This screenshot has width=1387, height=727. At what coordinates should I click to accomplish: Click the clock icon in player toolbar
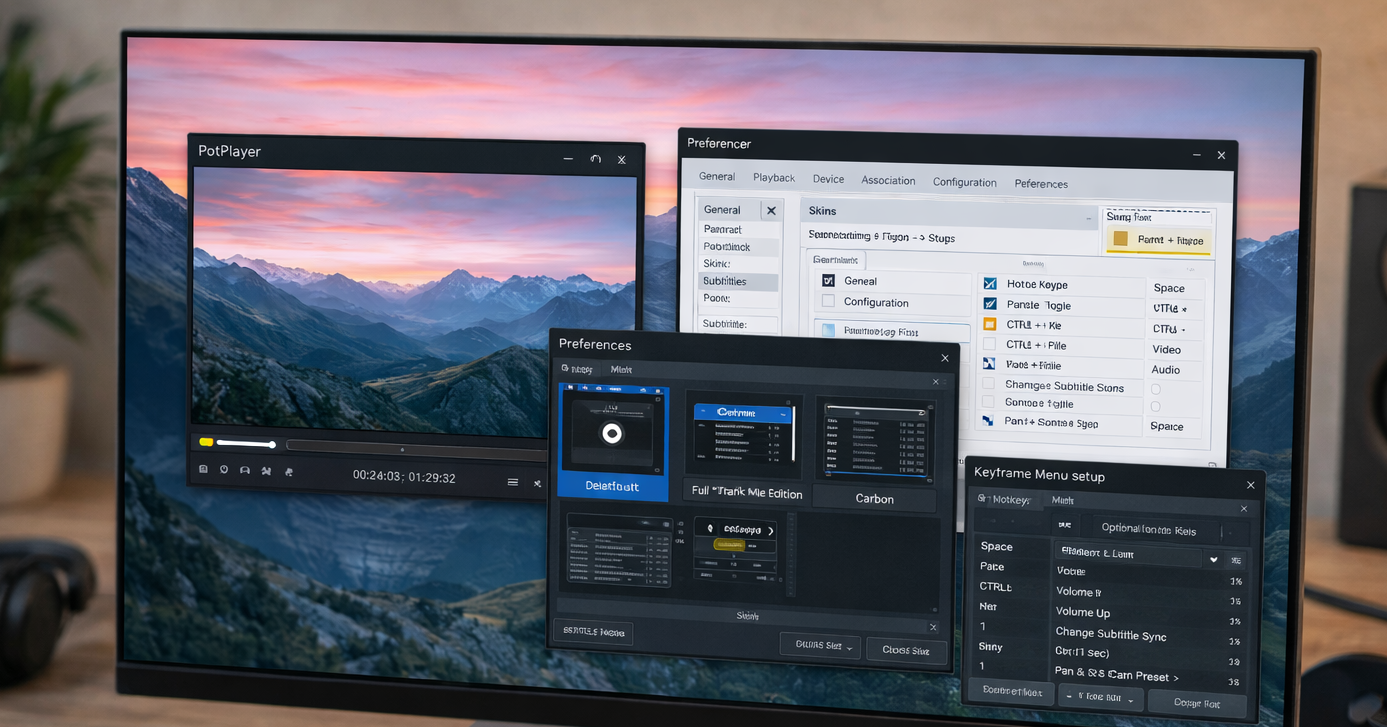pyautogui.click(x=224, y=470)
